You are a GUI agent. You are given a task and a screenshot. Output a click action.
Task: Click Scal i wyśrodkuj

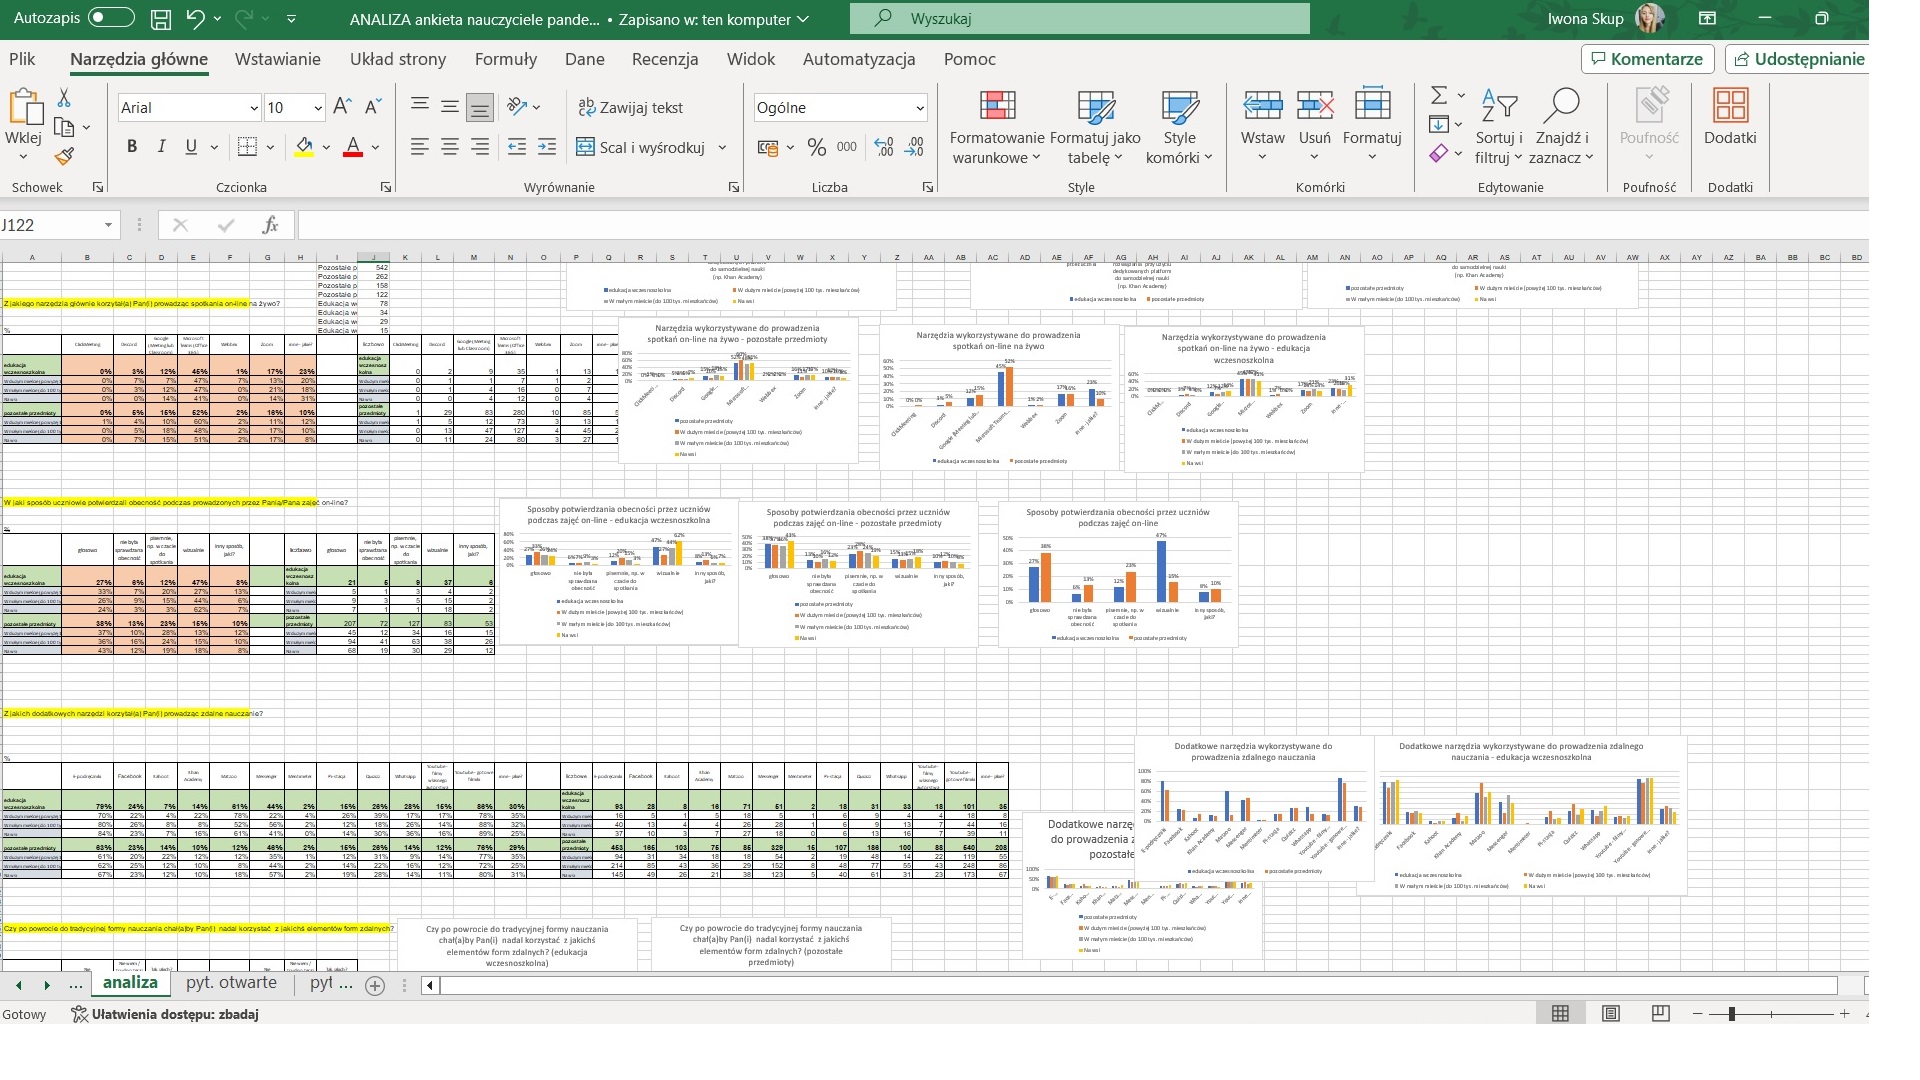pyautogui.click(x=641, y=147)
